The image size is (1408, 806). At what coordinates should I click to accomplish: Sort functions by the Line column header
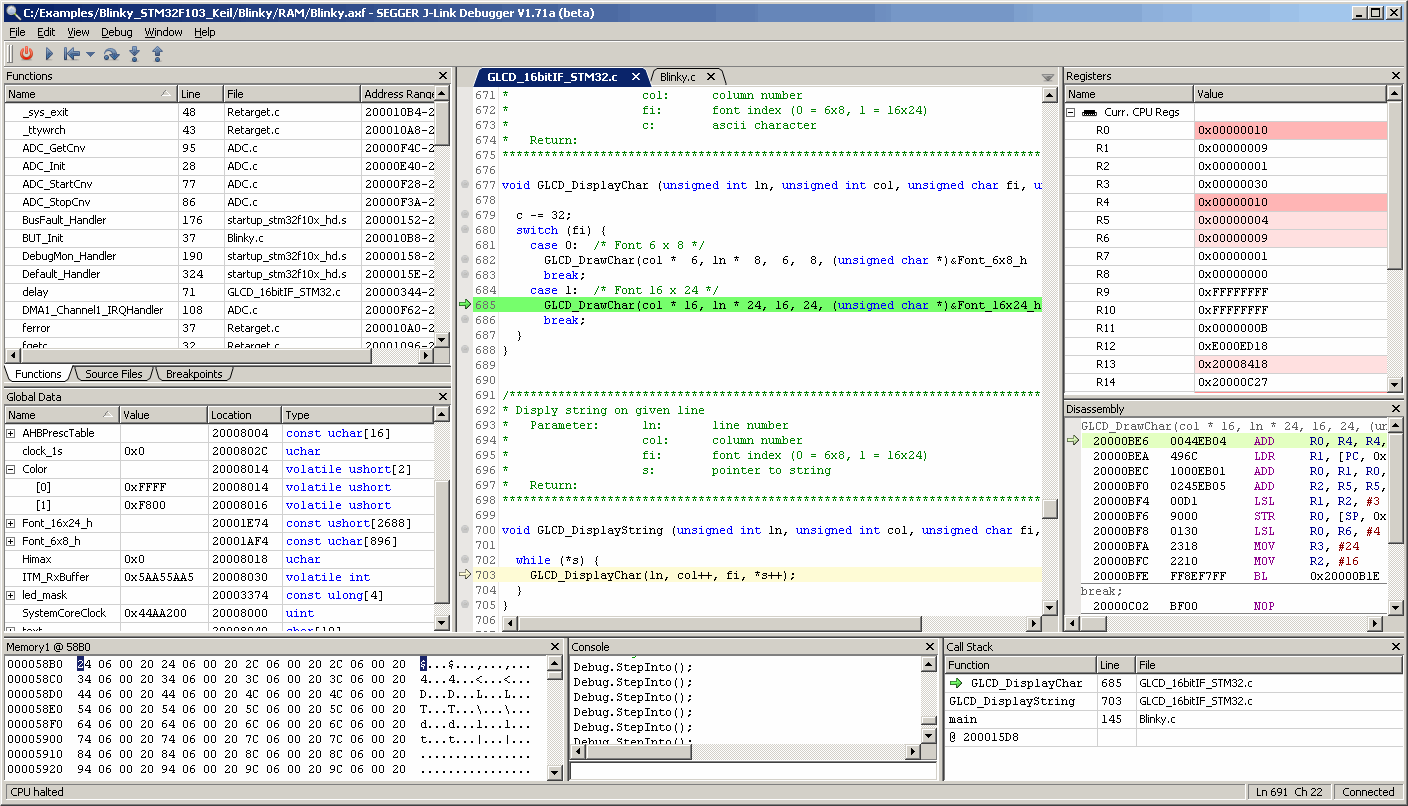pos(200,94)
